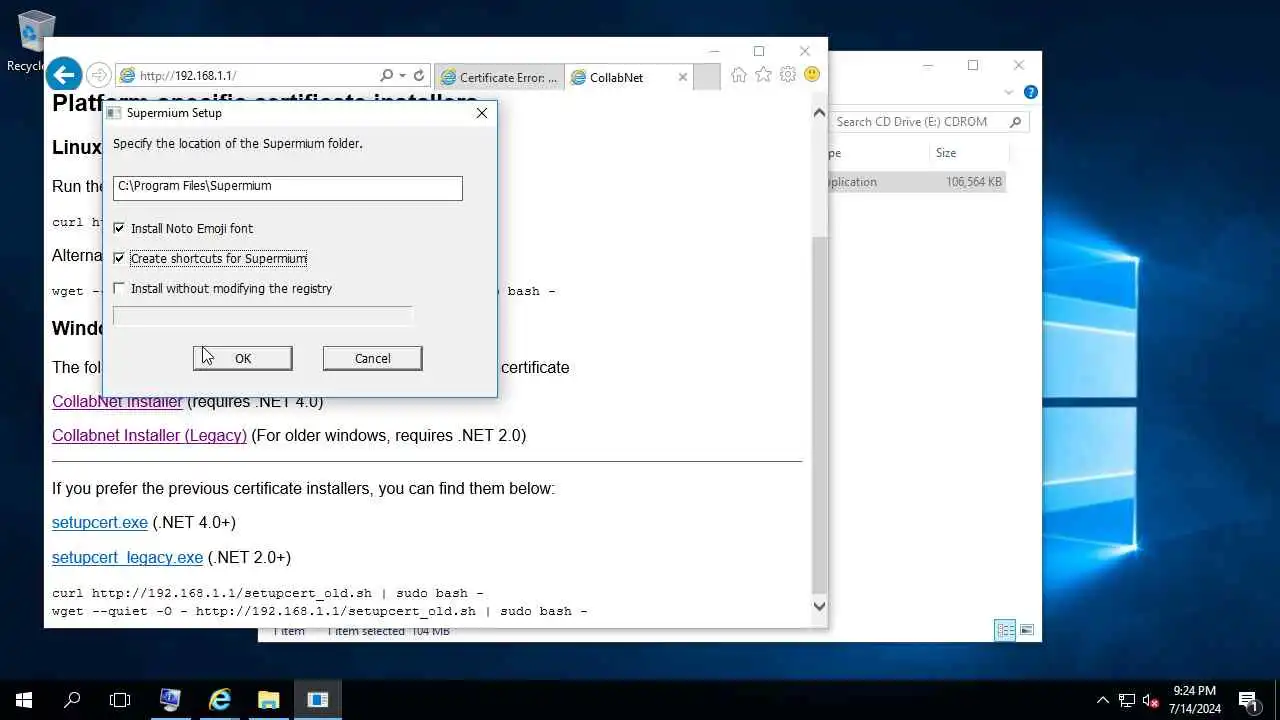Open the Windows Start menu
1280x720 pixels.
[24, 700]
